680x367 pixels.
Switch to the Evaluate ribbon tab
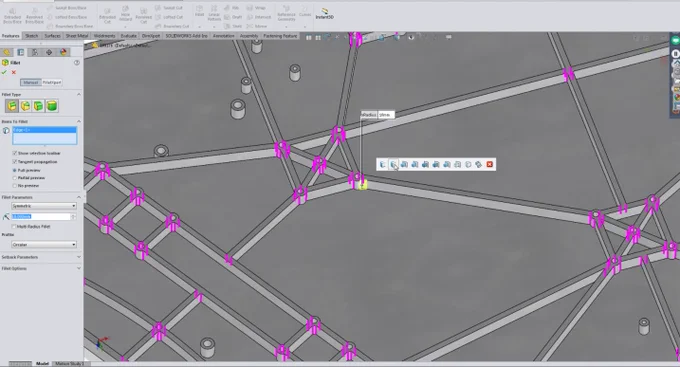128,36
